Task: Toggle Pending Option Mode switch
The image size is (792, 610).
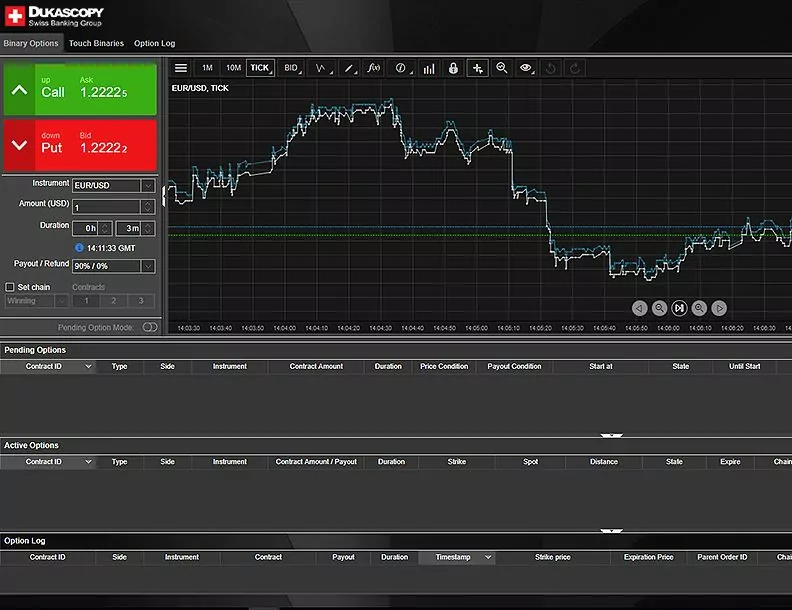Action: [150, 327]
